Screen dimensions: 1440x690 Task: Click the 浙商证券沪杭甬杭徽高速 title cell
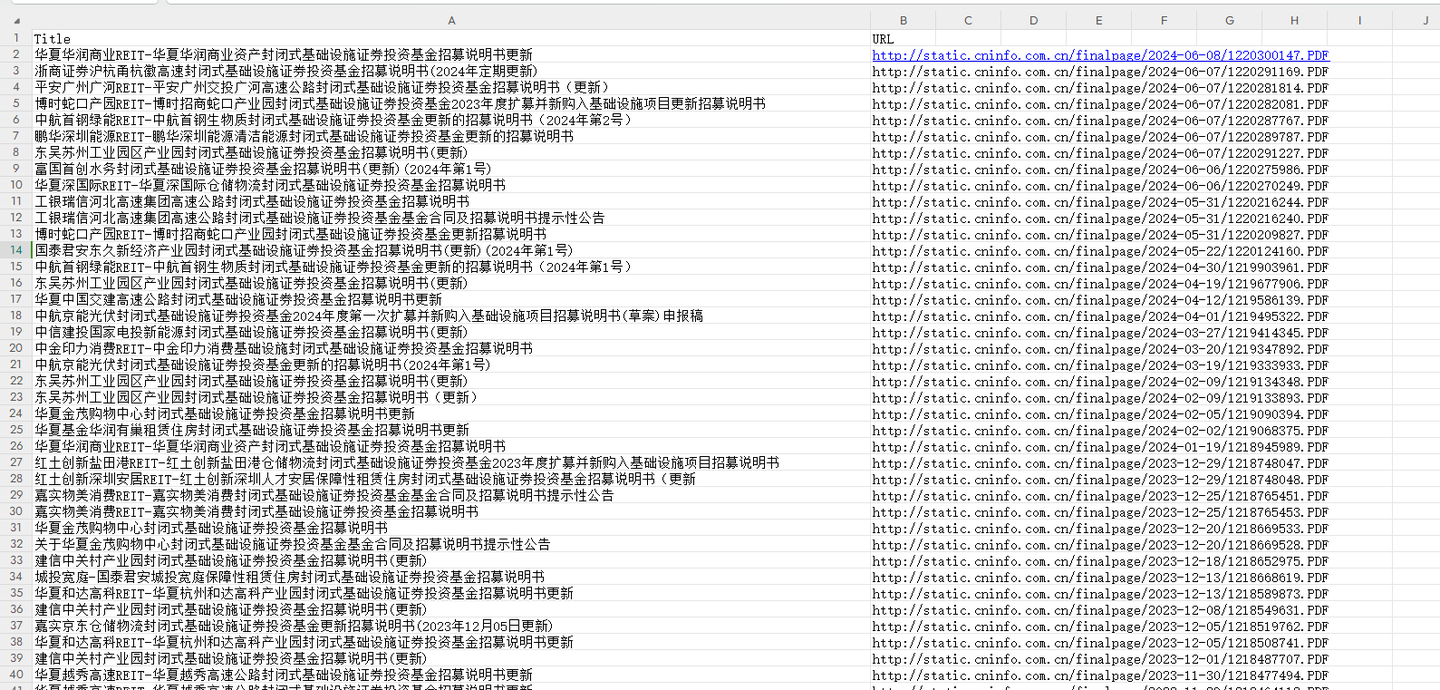click(x=300, y=71)
